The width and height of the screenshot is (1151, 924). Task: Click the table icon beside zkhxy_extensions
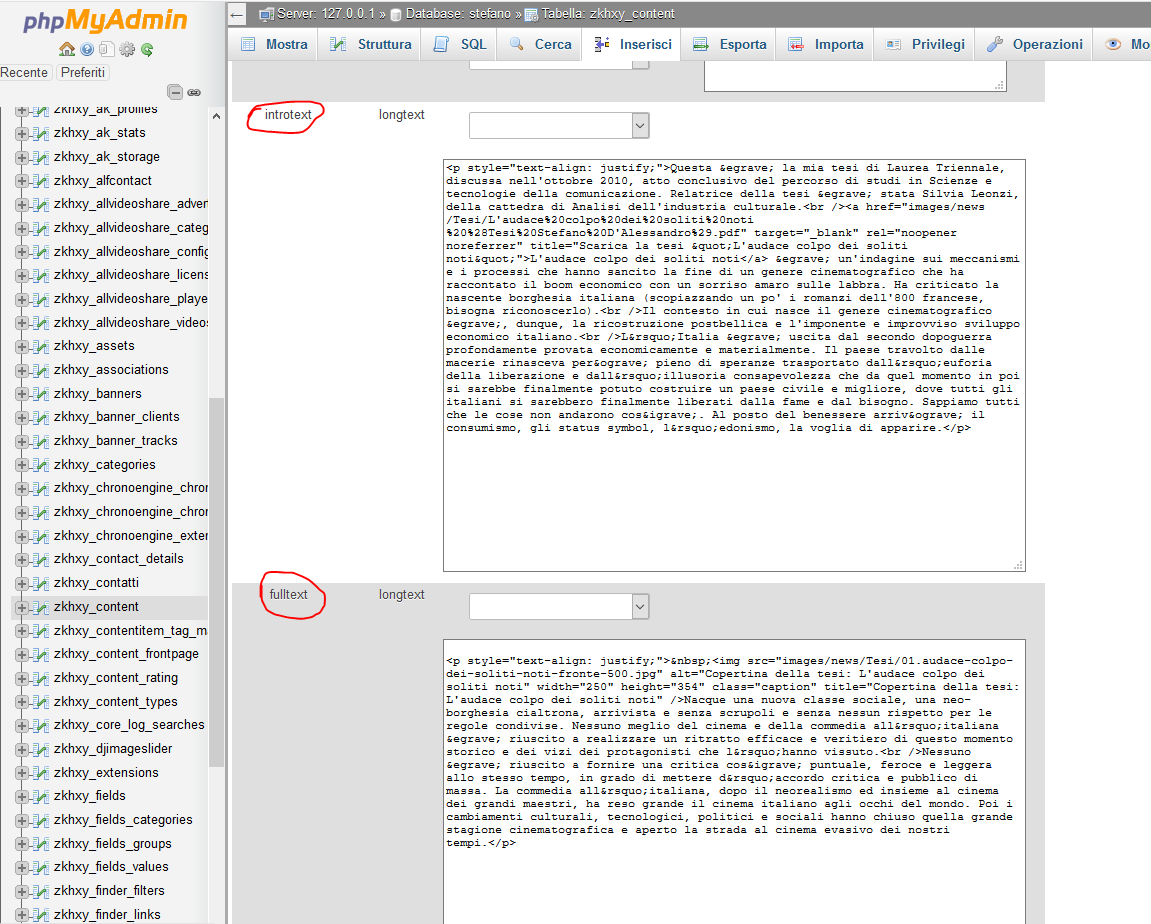click(41, 773)
